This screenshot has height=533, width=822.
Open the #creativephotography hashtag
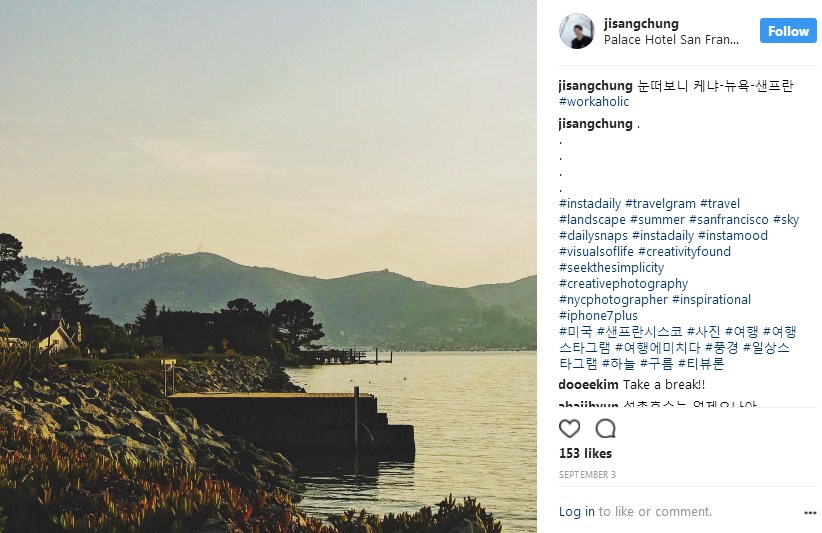click(x=623, y=284)
